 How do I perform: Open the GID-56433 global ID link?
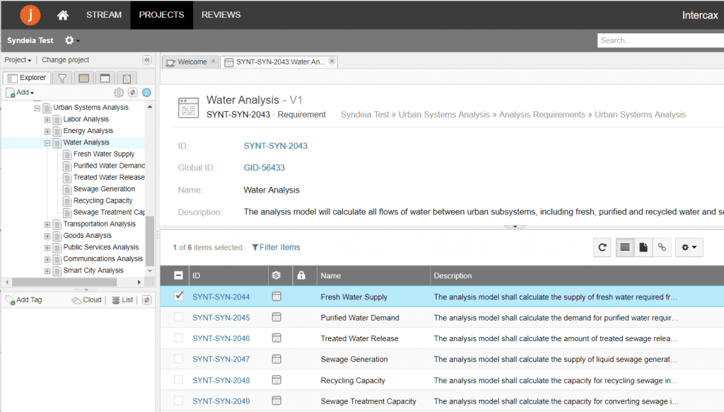pyautogui.click(x=264, y=168)
